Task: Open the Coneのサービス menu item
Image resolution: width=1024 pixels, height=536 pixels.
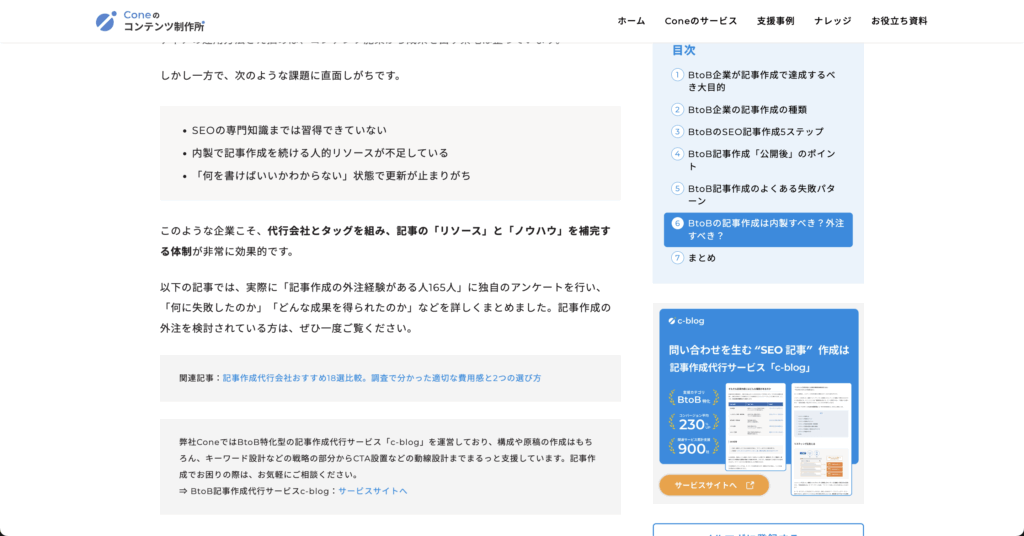Action: click(x=701, y=21)
